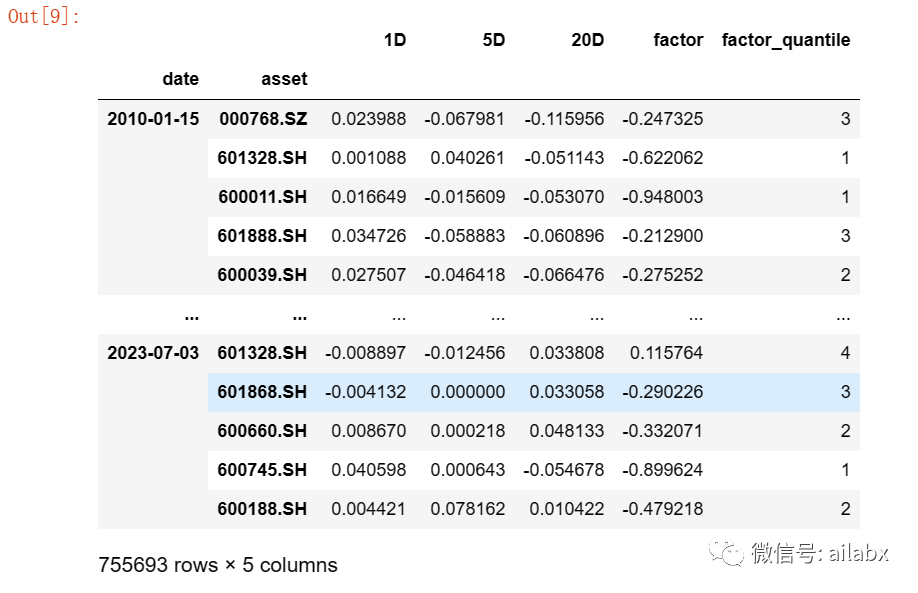Viewport: 918px width, 593px height.
Task: Click factor value -0.290226
Action: (x=662, y=392)
